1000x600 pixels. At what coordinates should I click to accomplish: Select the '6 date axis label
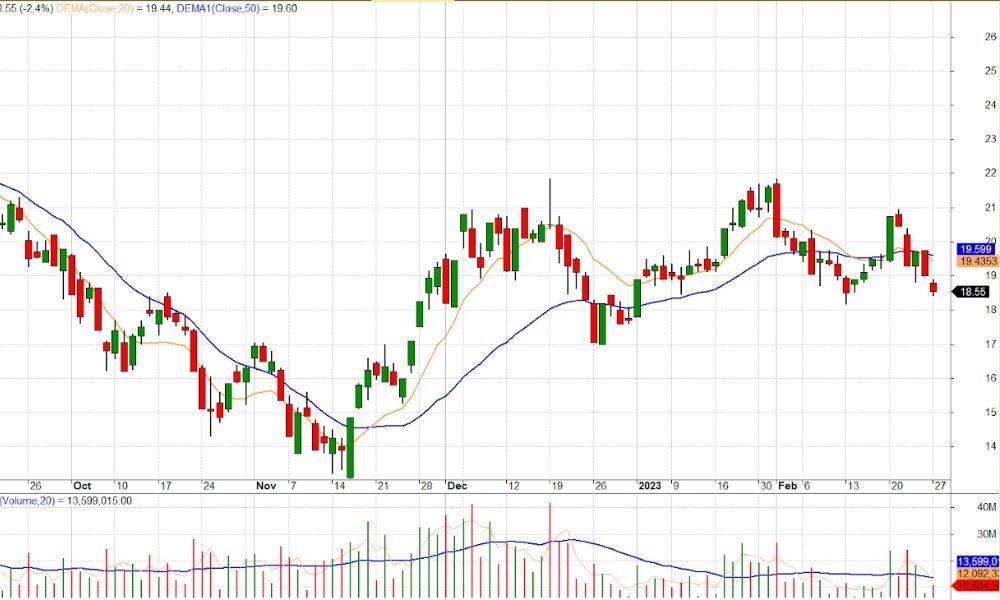pos(805,486)
